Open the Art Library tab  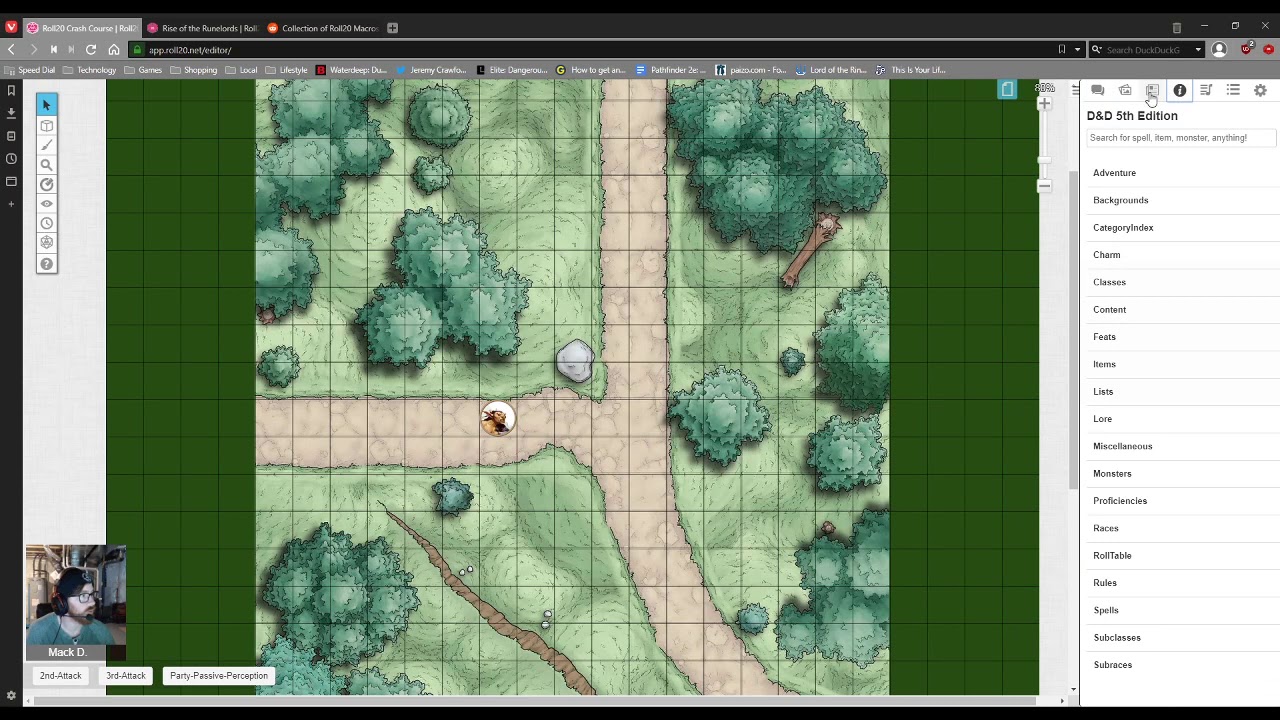tap(1125, 90)
